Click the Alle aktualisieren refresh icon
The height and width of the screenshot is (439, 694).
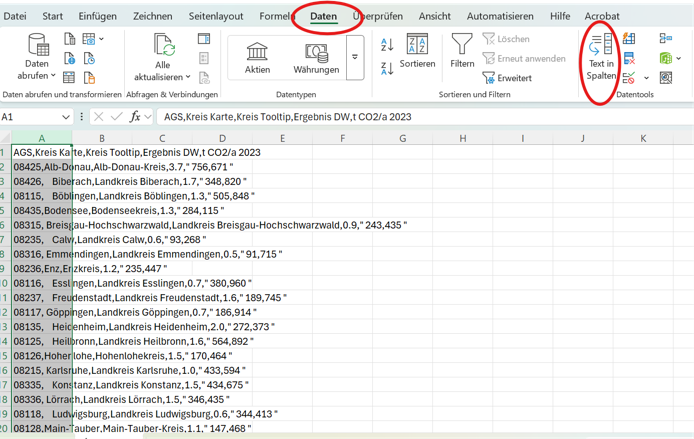tap(164, 45)
